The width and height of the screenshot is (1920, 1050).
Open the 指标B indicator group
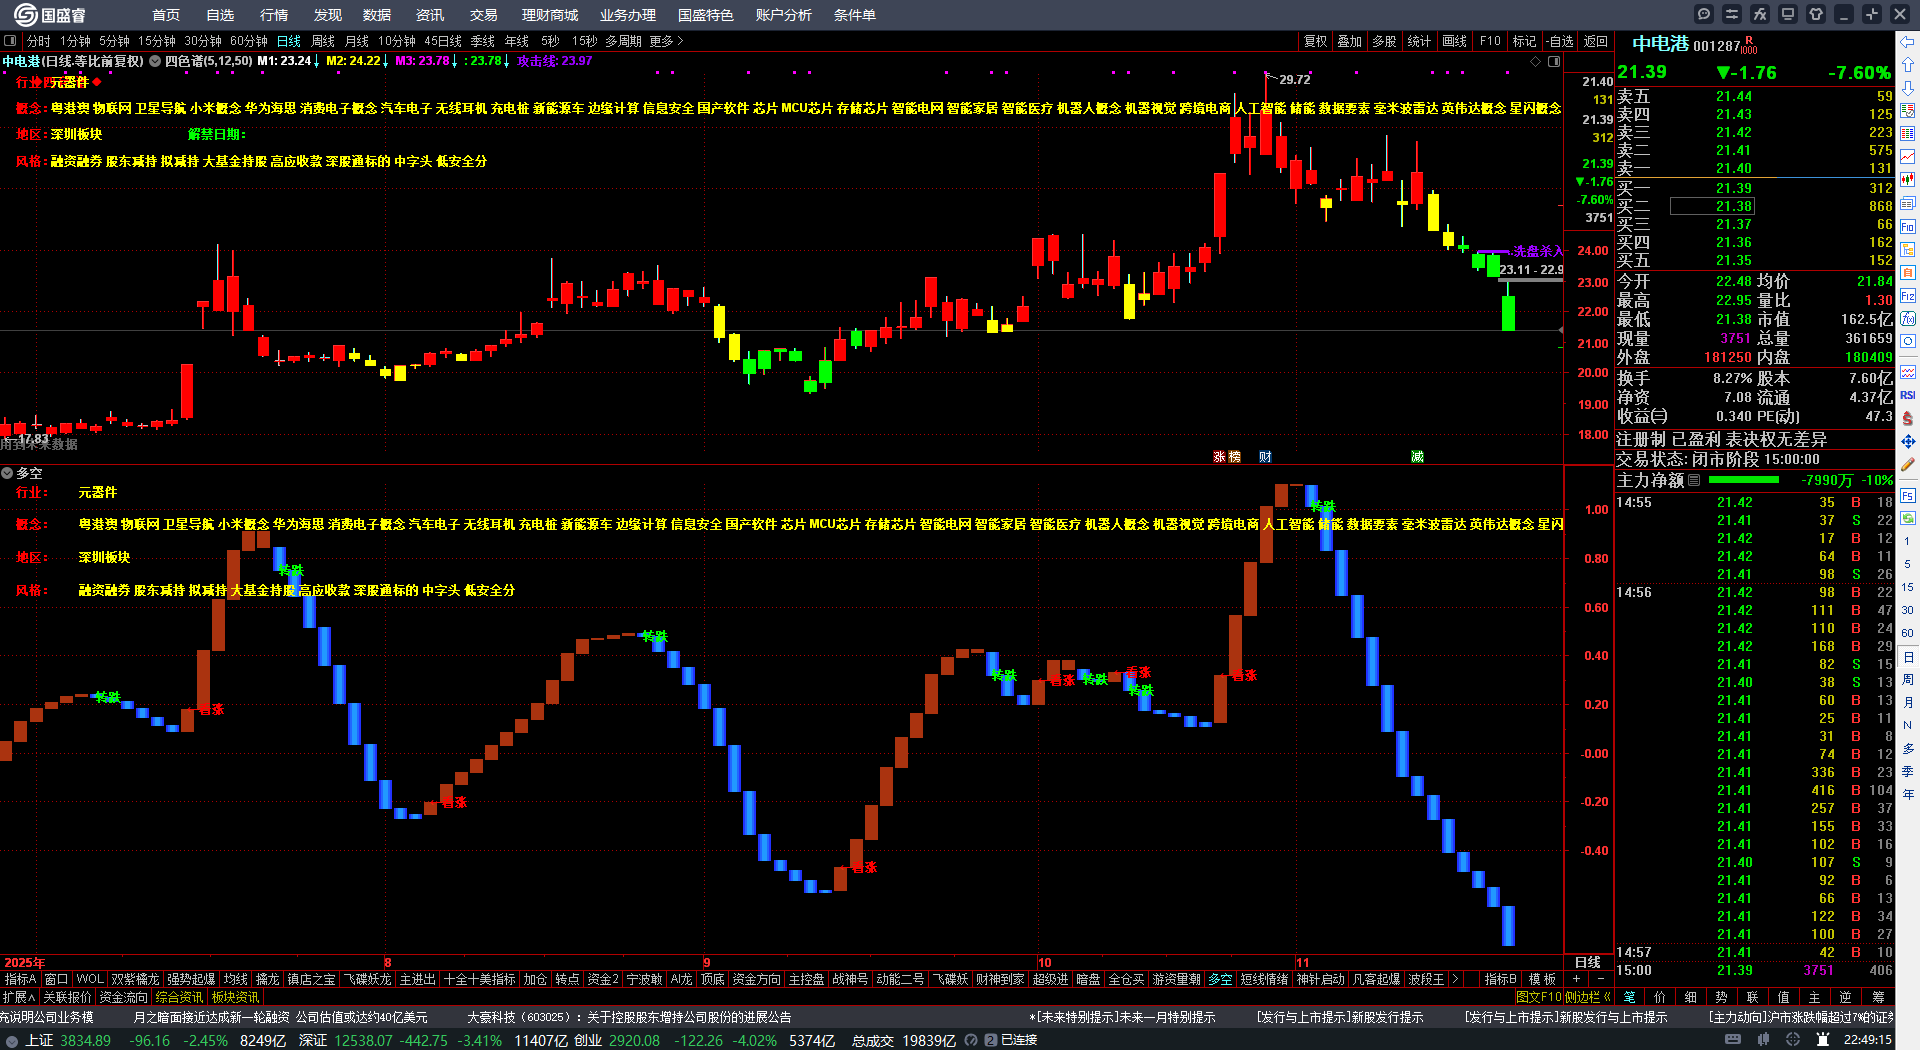1500,979
